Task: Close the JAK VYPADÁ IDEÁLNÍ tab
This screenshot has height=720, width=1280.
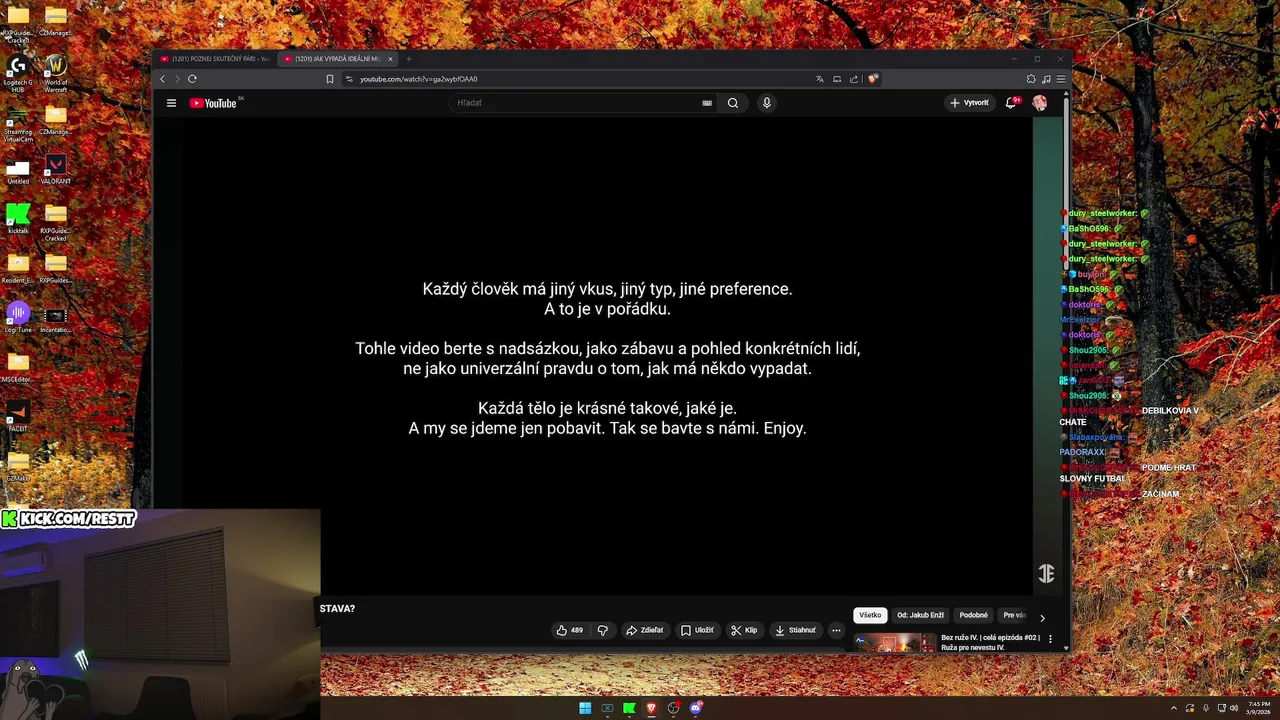Action: point(391,59)
